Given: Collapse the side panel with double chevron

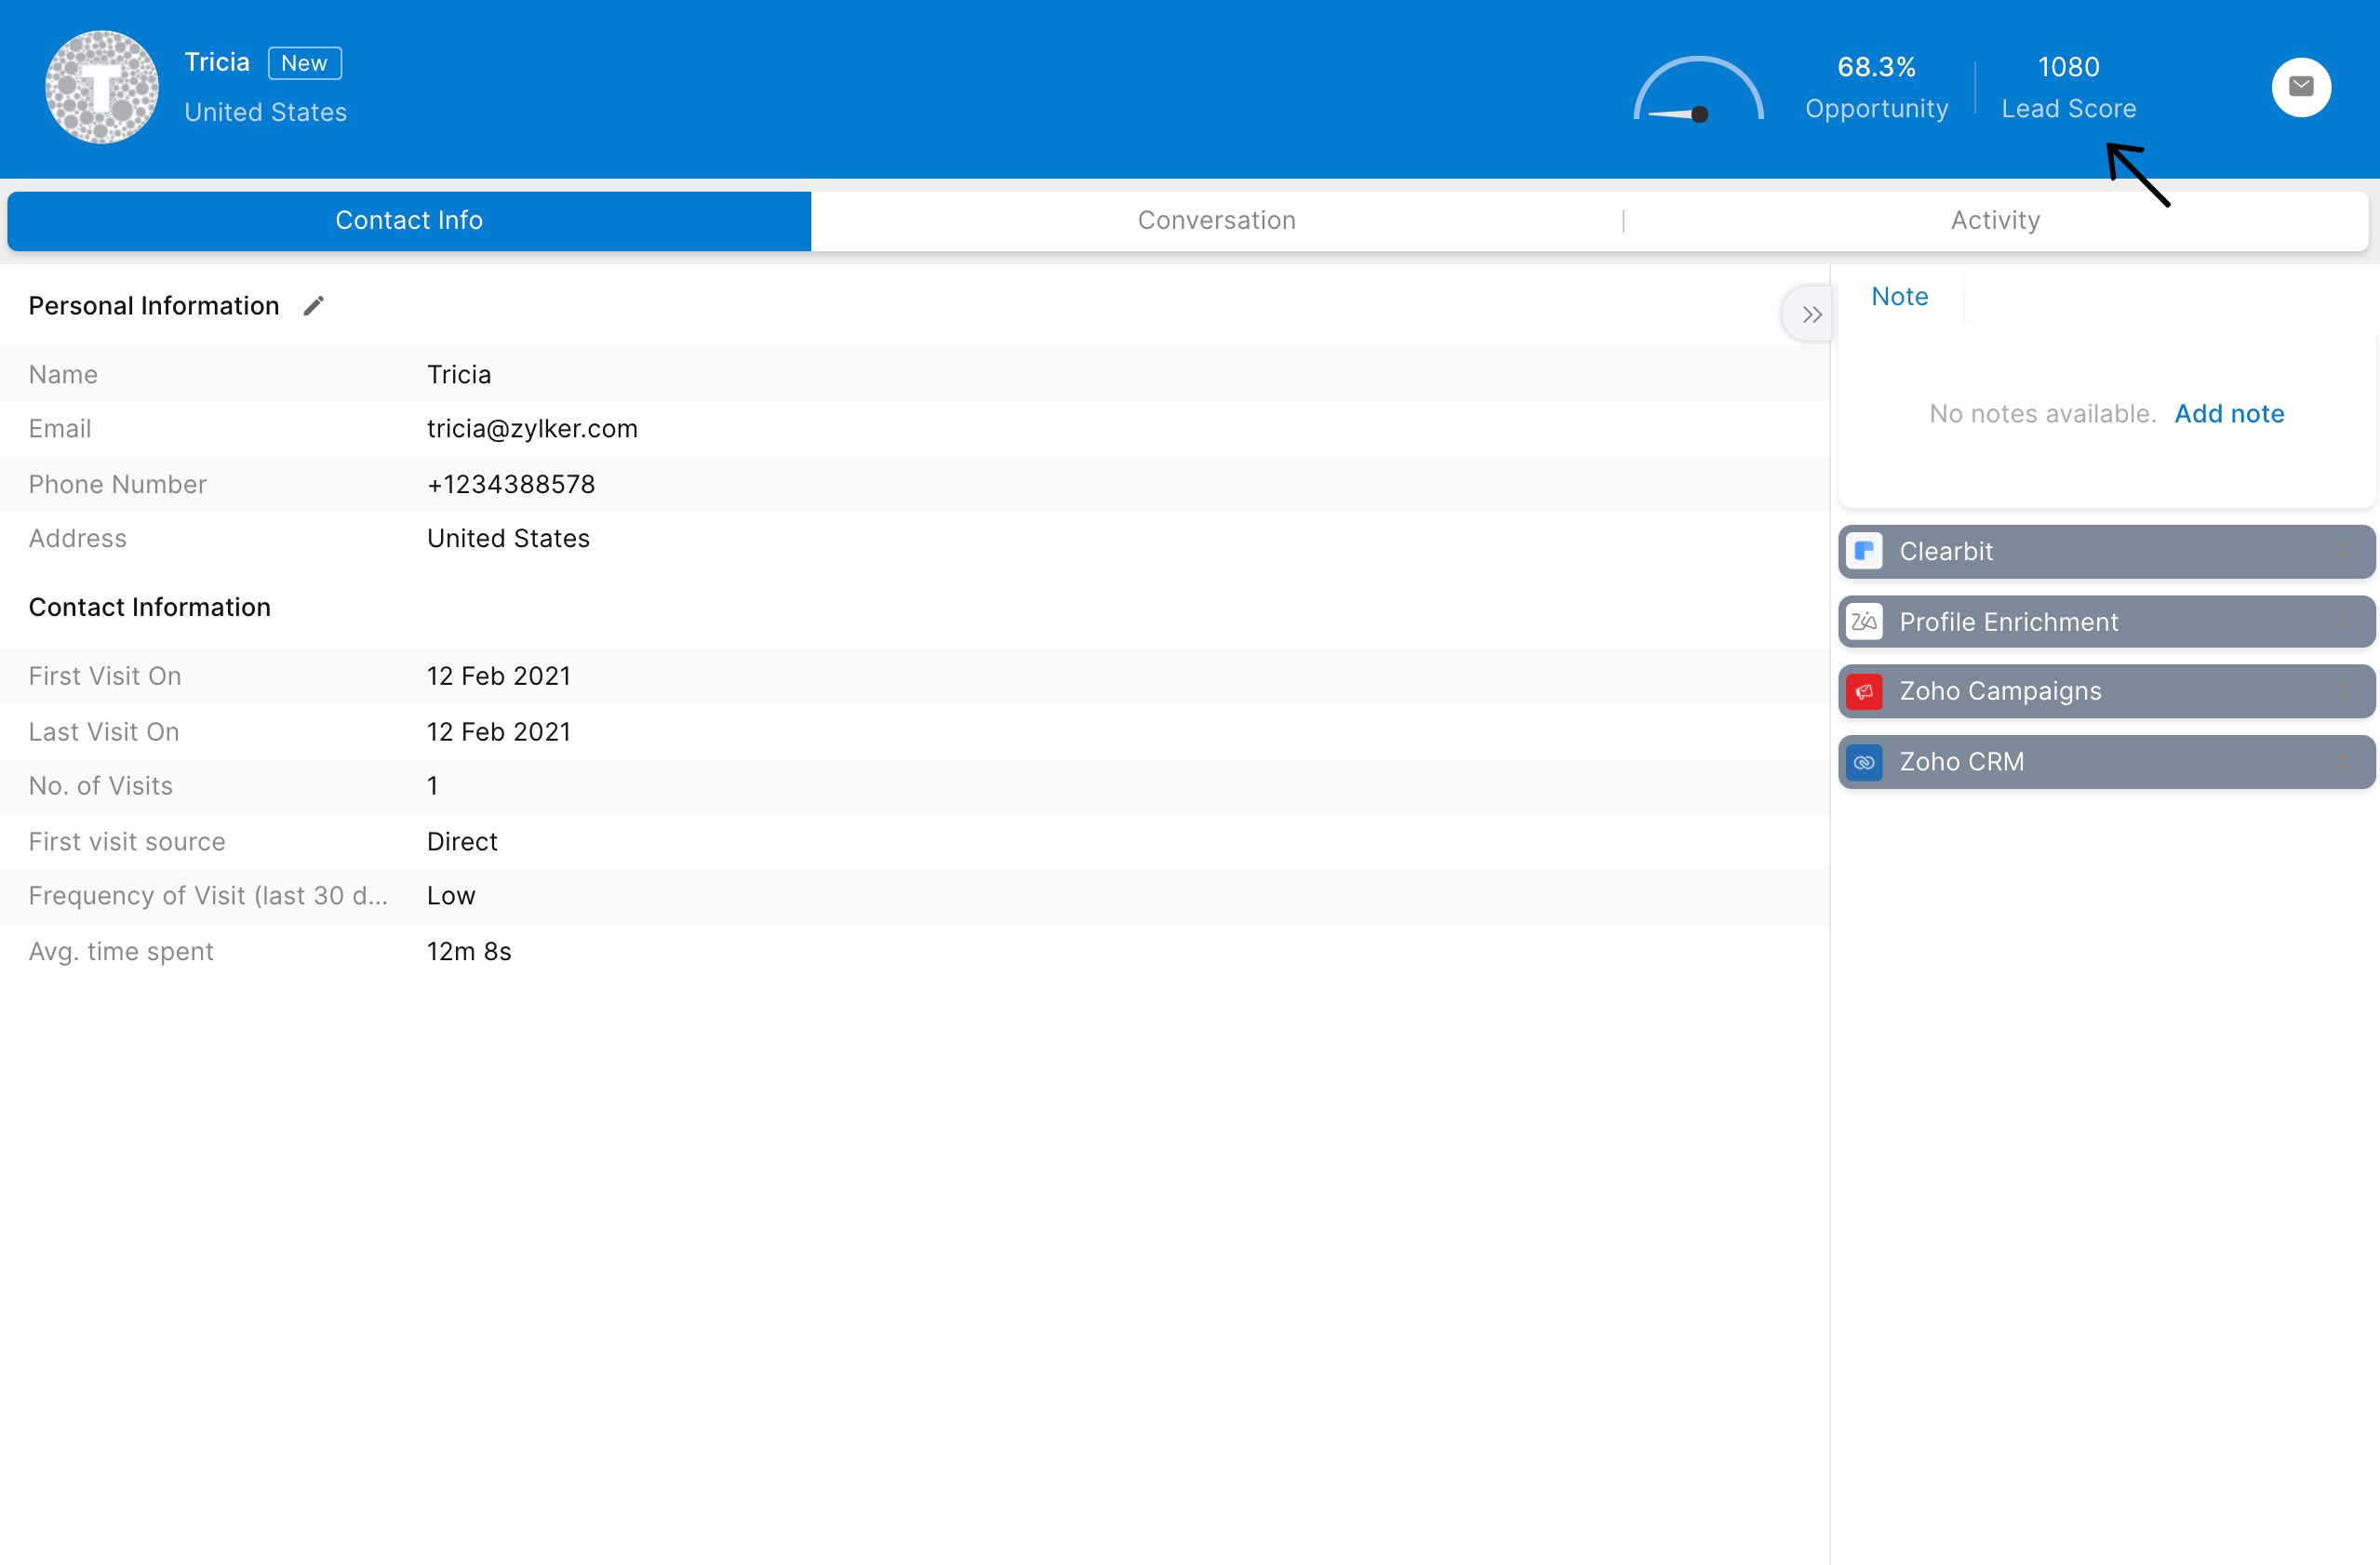Looking at the screenshot, I should (1811, 315).
